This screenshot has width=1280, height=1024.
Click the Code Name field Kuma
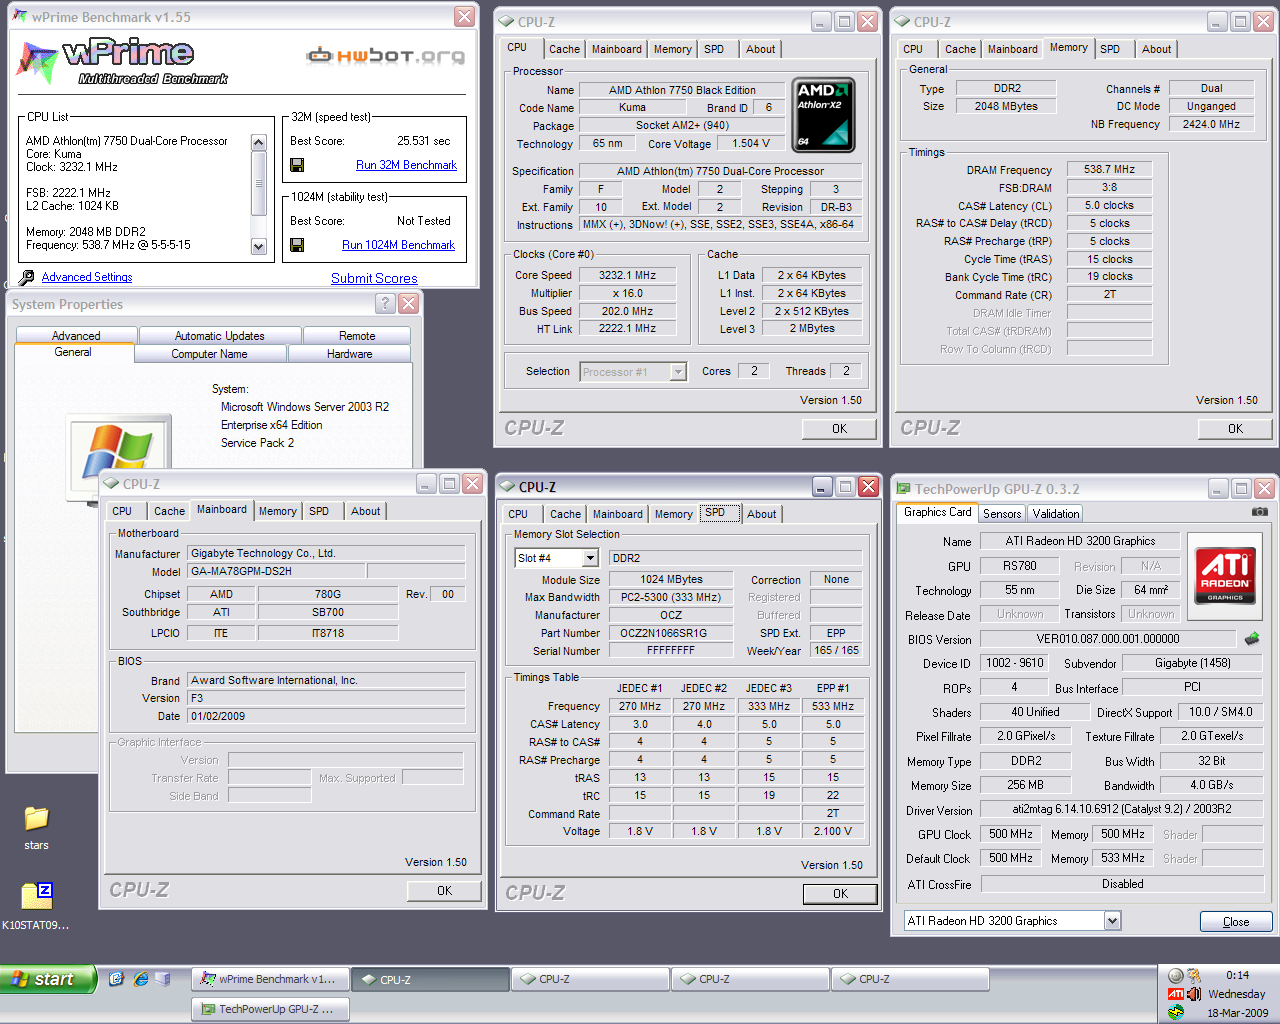(632, 108)
